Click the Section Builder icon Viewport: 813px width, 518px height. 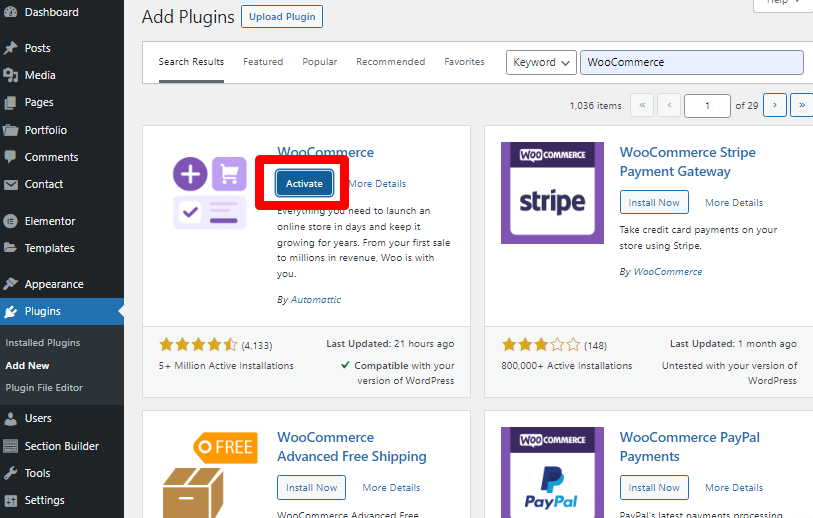coord(10,446)
